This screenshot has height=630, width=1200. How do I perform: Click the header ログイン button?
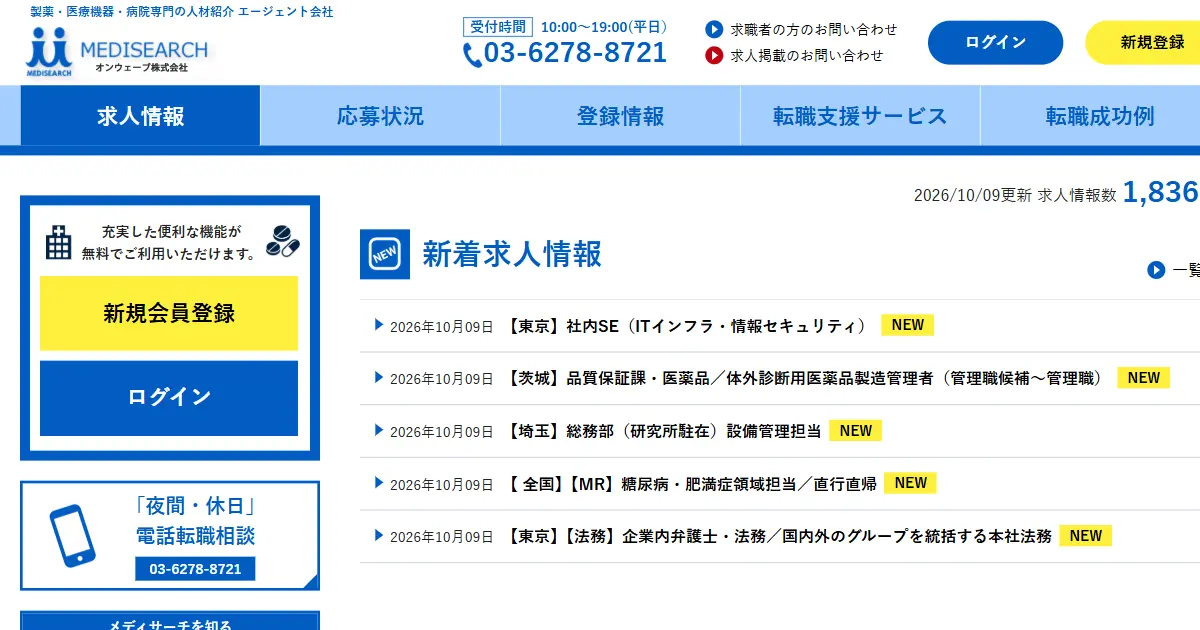point(995,42)
